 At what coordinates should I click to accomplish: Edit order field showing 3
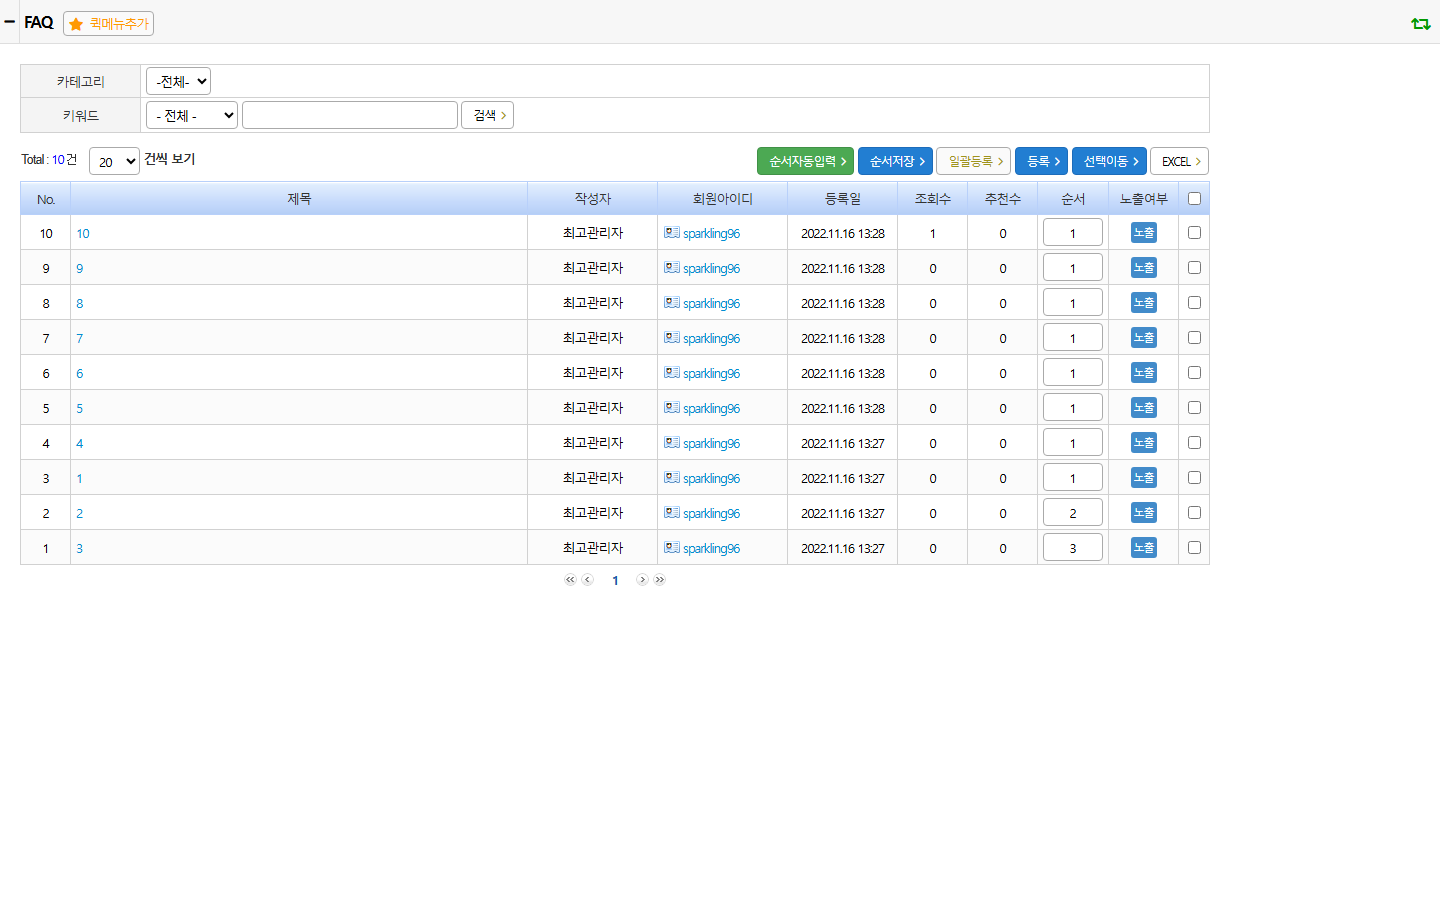tap(1073, 547)
